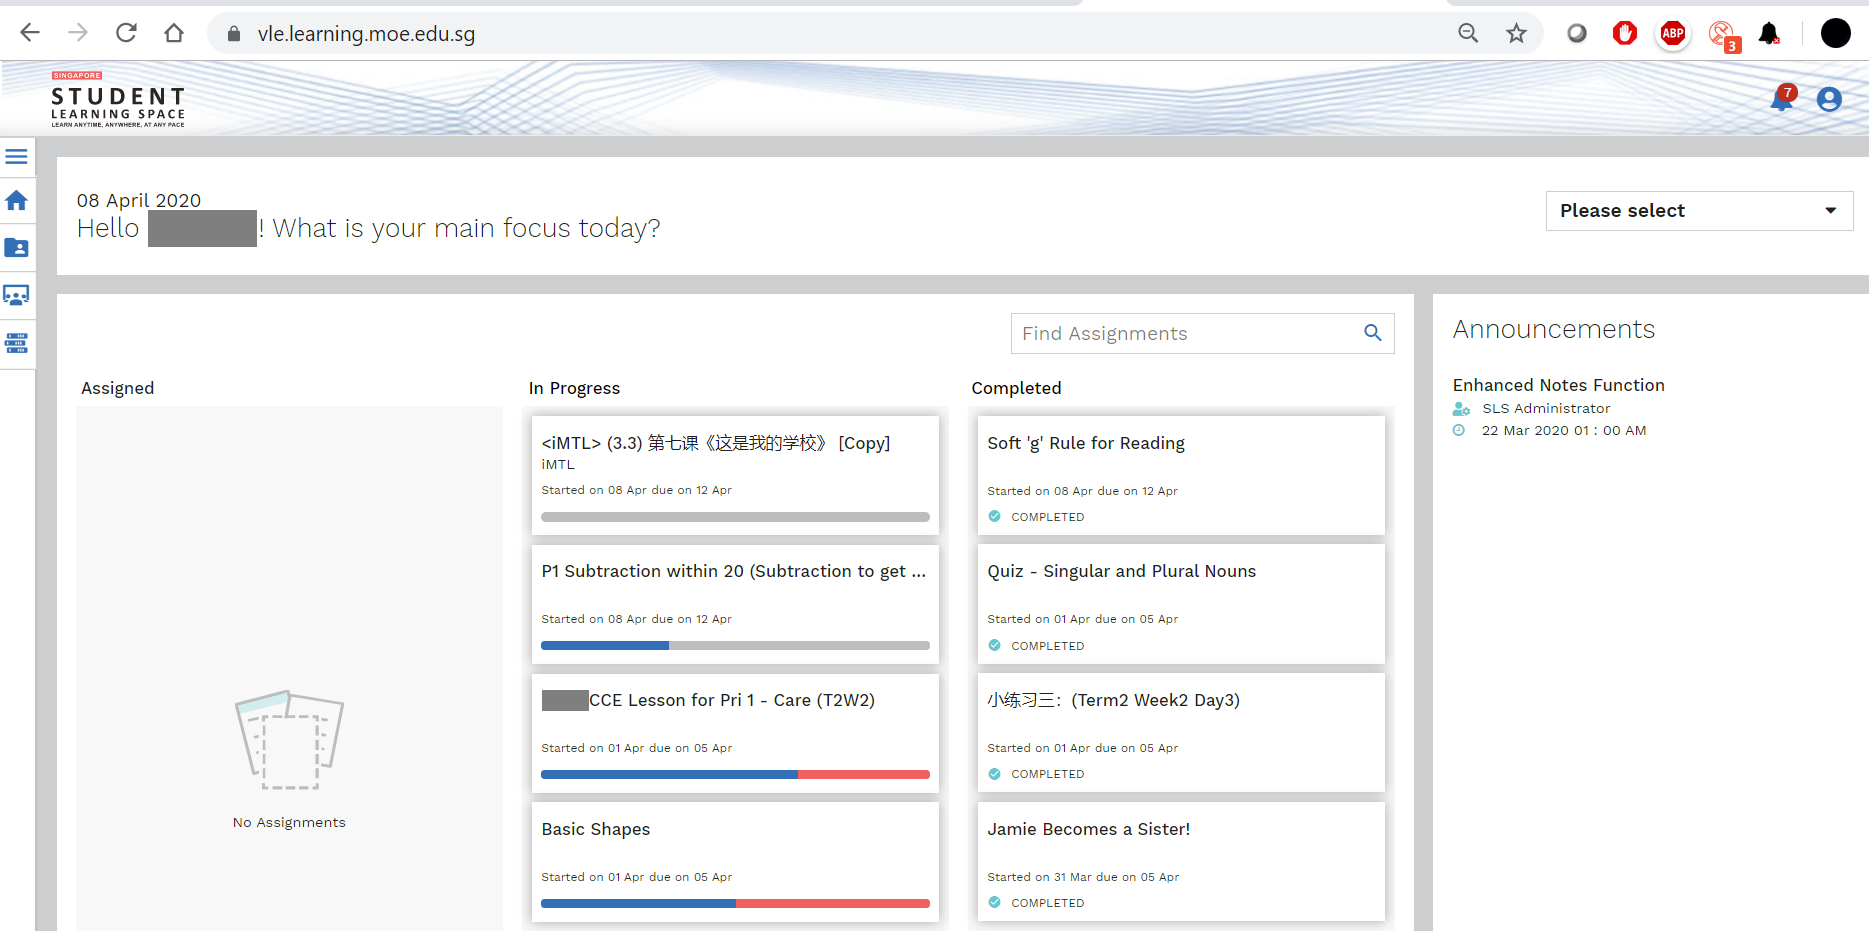Viewport: 1869px width, 931px height.
Task: Click 'Started on 31 Mar due on 05 Apr'
Action: (1083, 877)
